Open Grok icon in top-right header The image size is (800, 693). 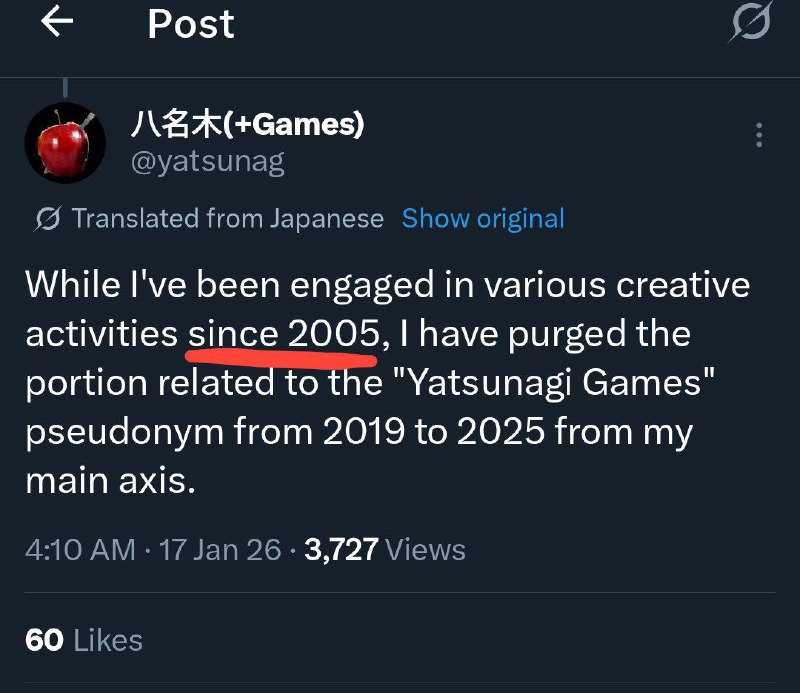tap(750, 24)
